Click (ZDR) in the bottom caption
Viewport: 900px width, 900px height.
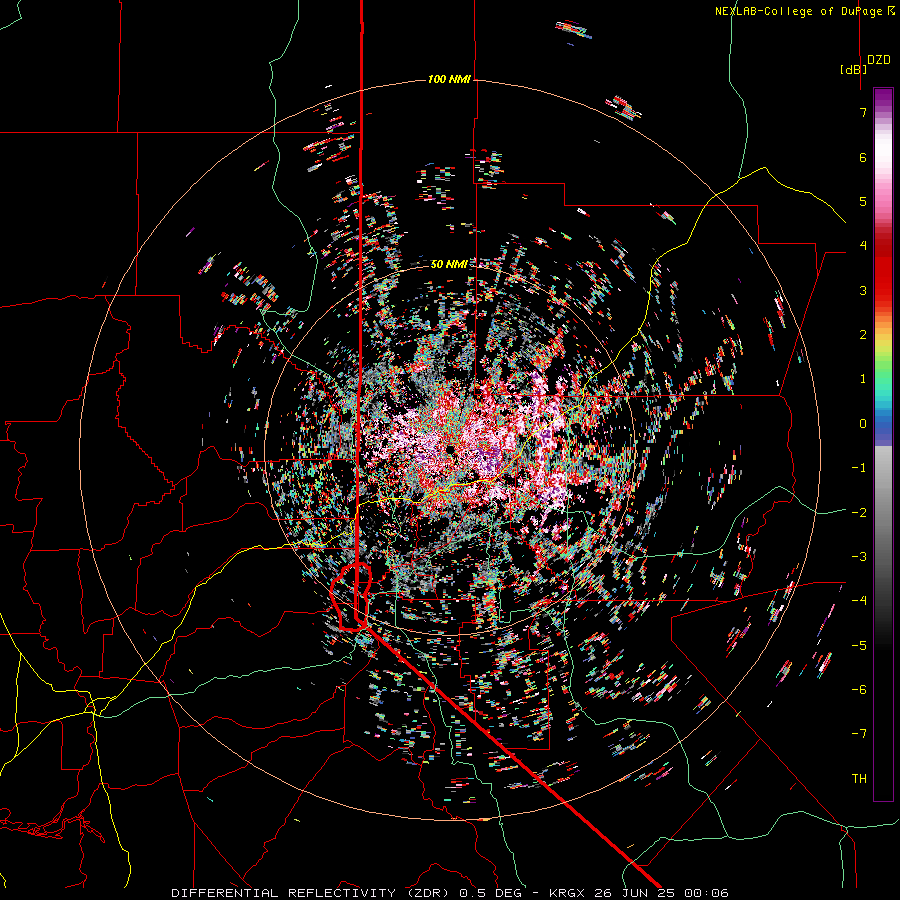click(x=428, y=893)
